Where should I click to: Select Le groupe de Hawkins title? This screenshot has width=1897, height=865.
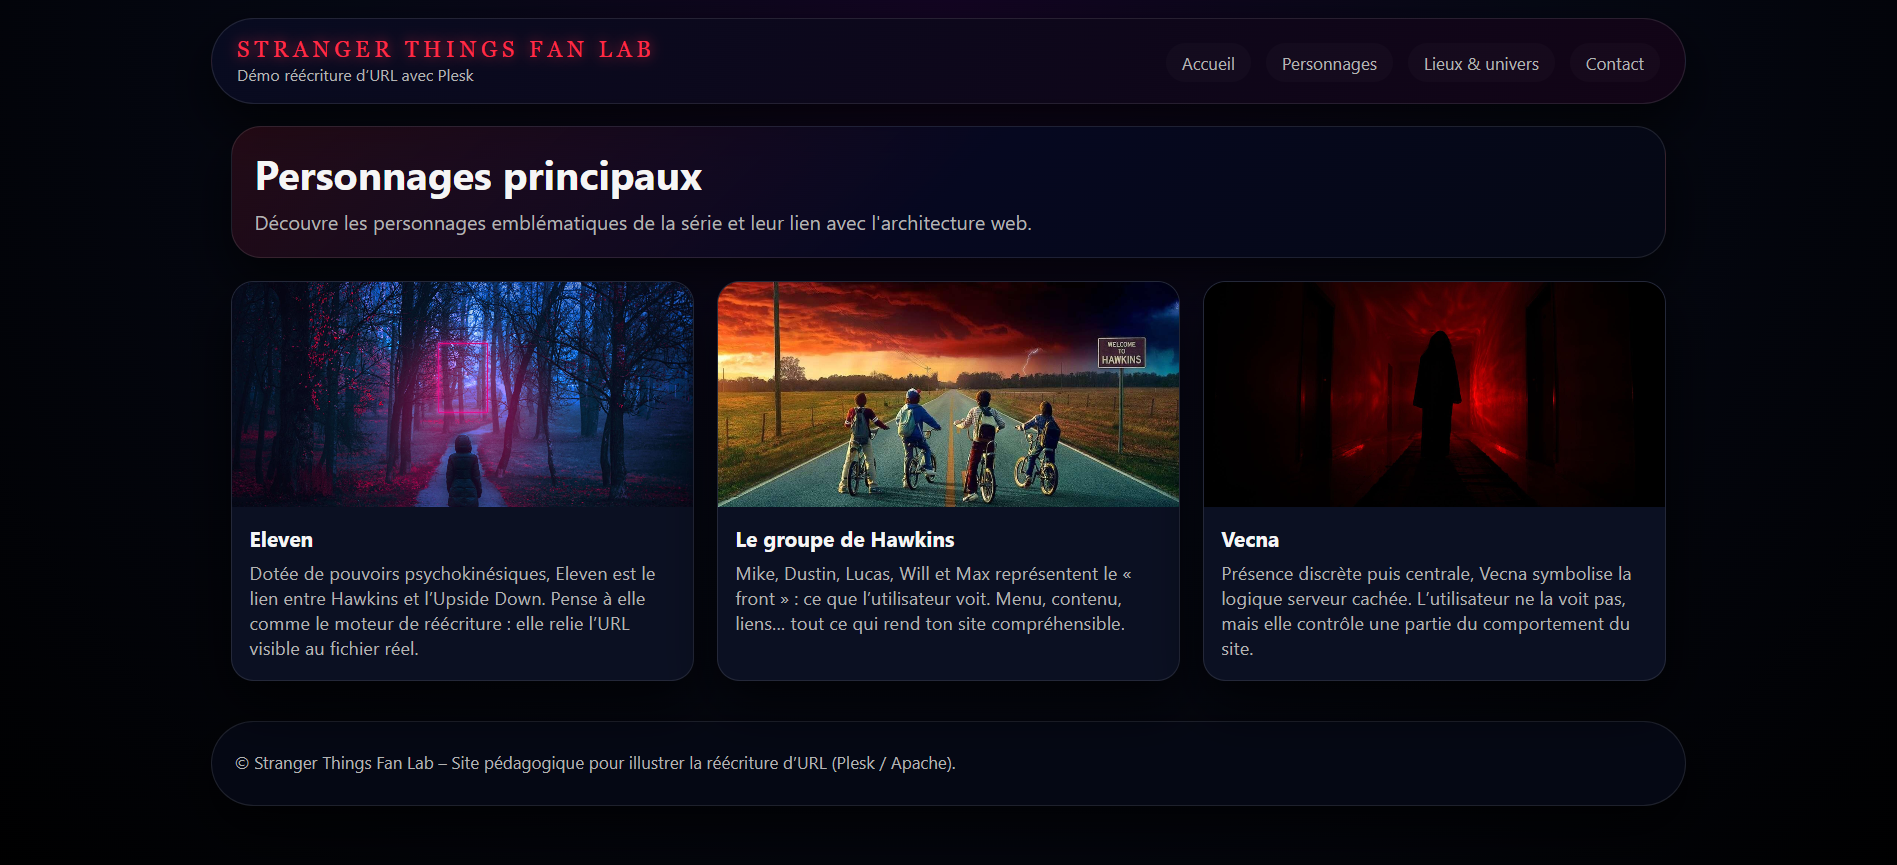pos(845,540)
